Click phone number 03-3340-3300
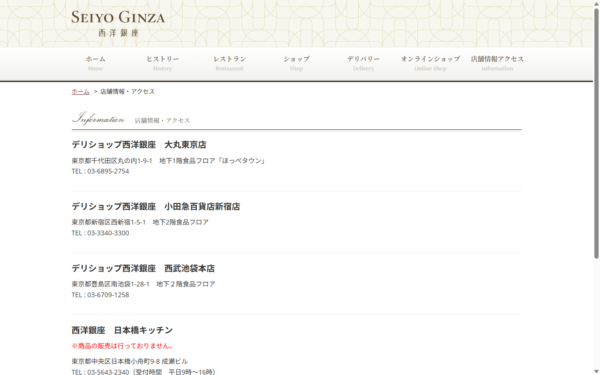600x375 pixels. (108, 233)
